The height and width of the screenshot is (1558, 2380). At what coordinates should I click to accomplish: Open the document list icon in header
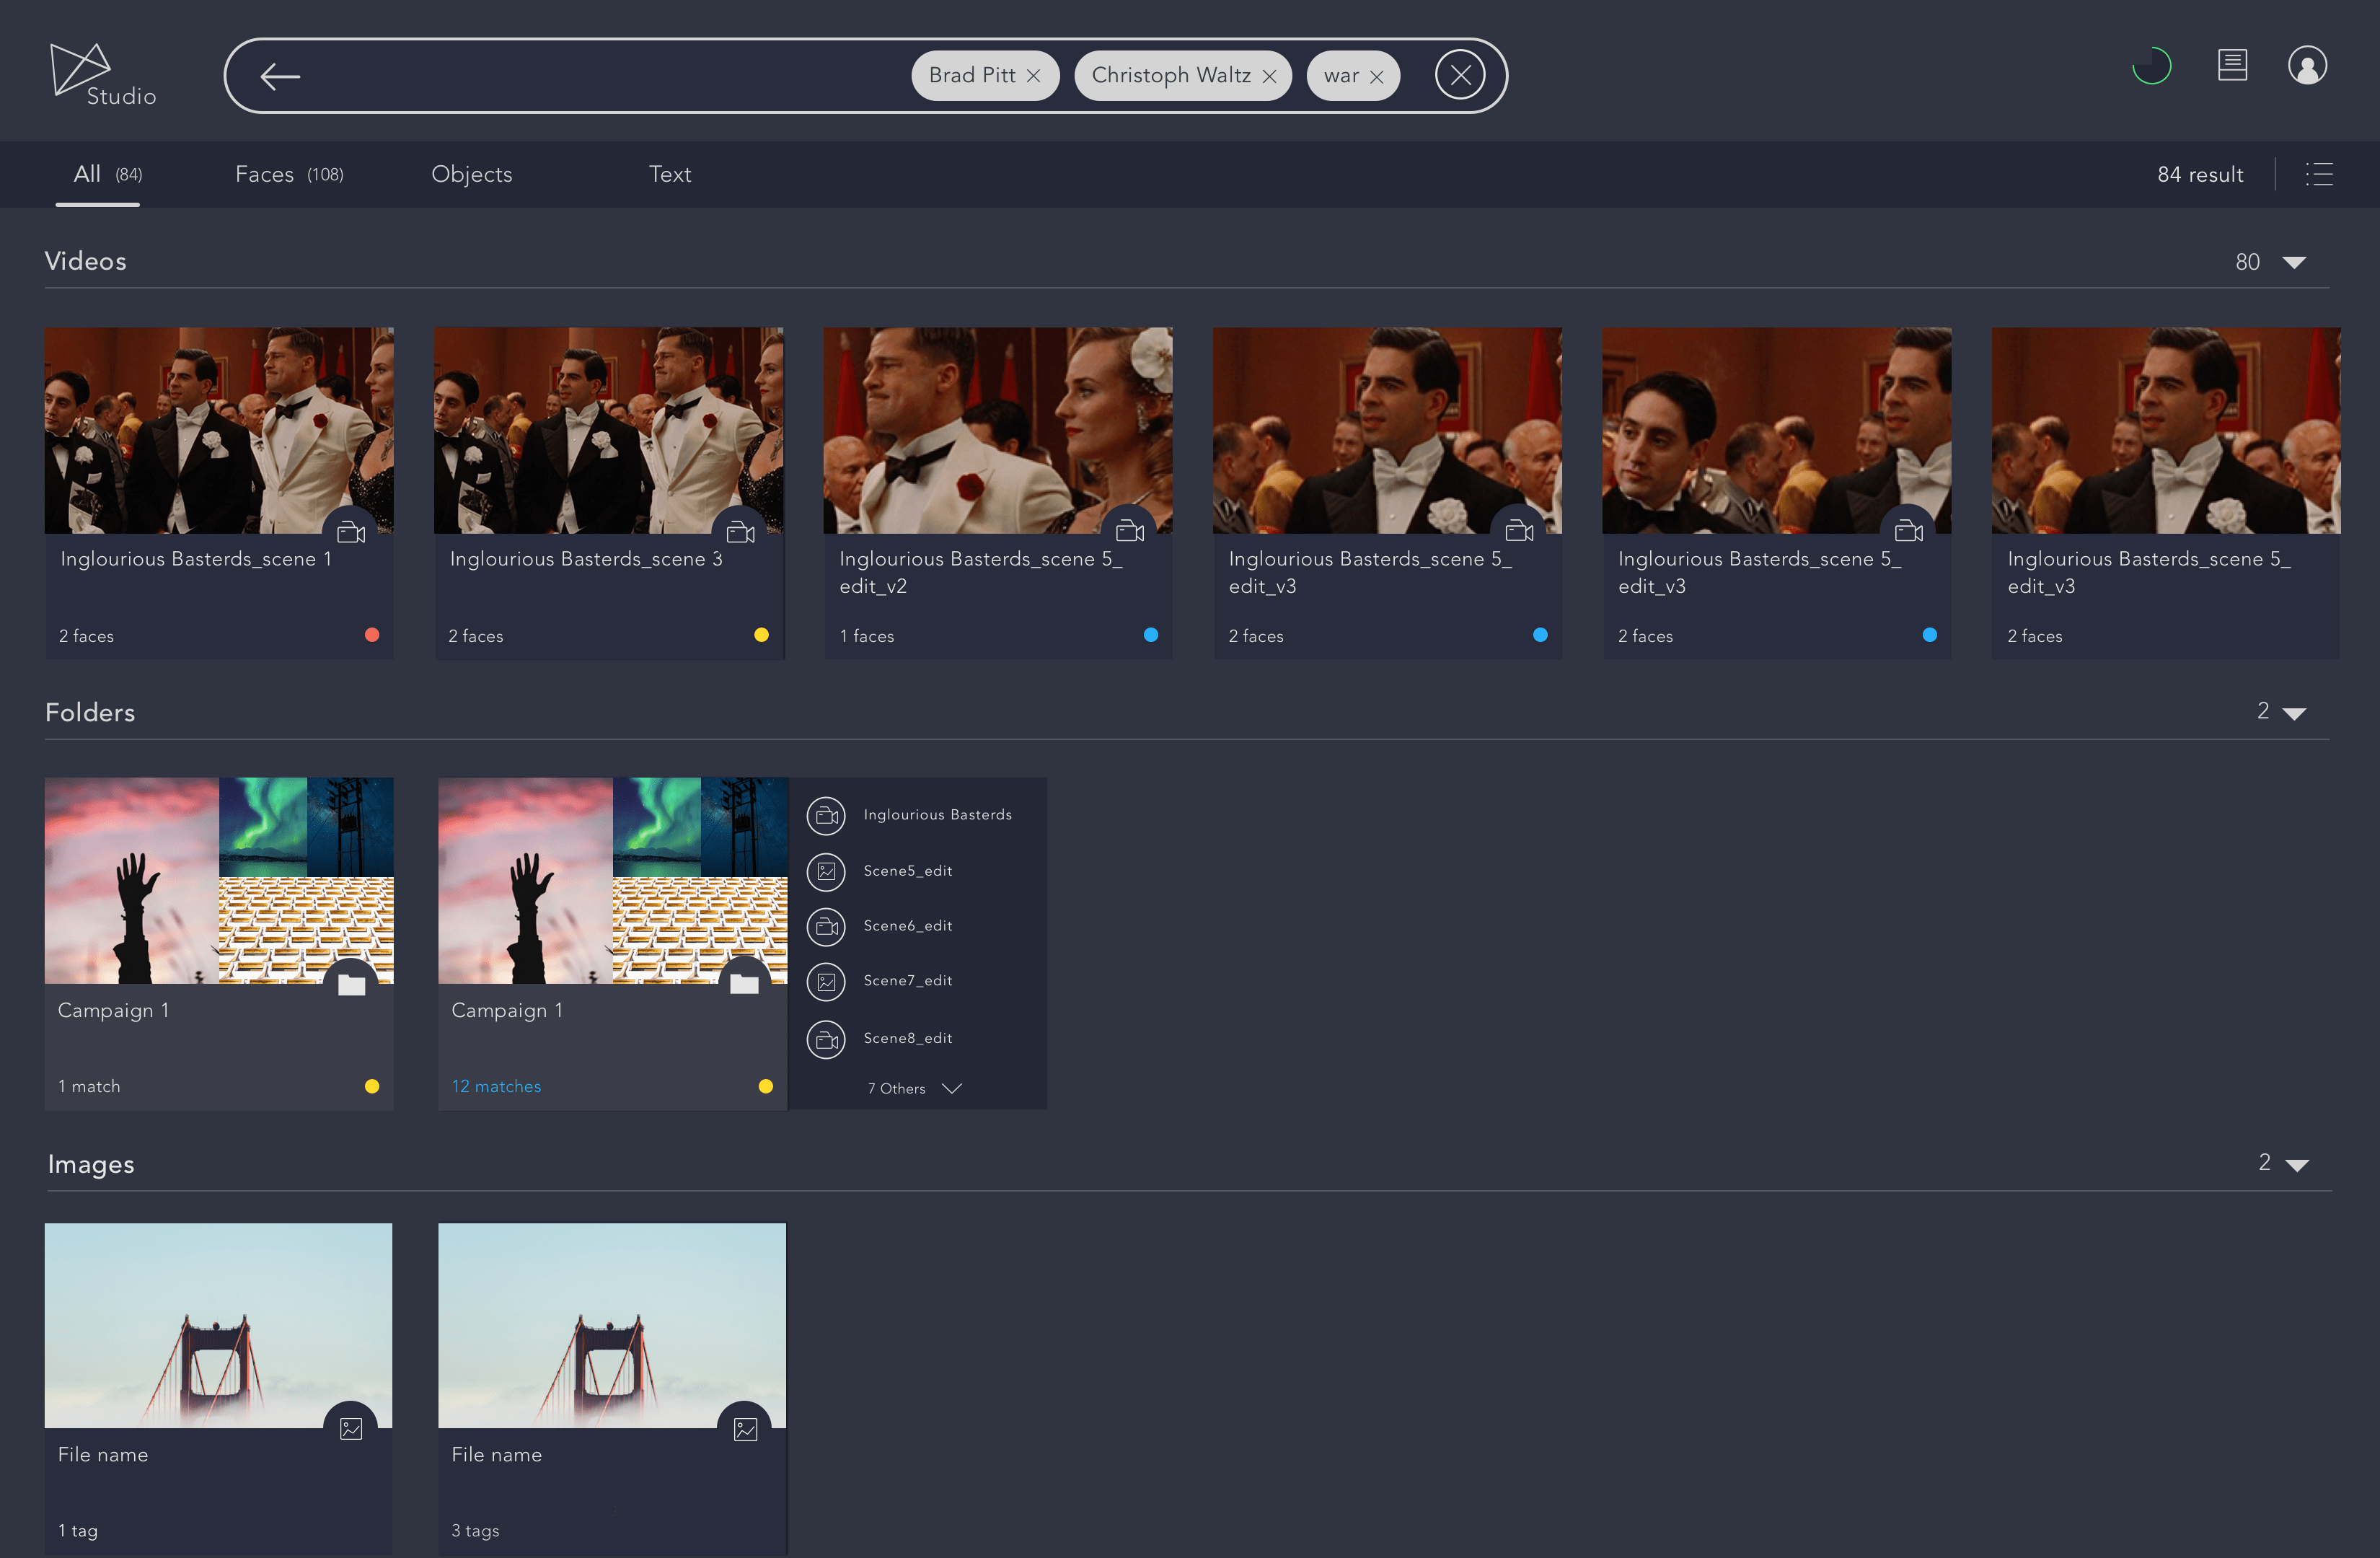(x=2232, y=66)
